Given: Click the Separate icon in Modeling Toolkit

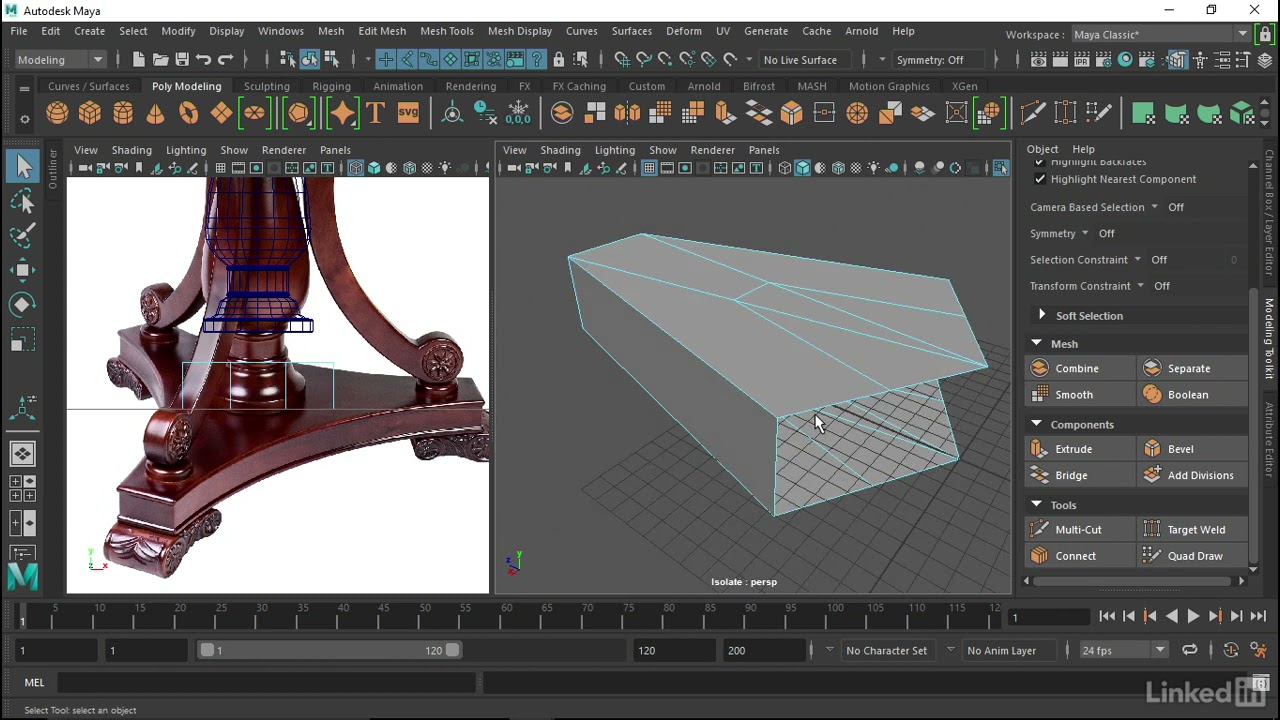Looking at the screenshot, I should pyautogui.click(x=1152, y=368).
